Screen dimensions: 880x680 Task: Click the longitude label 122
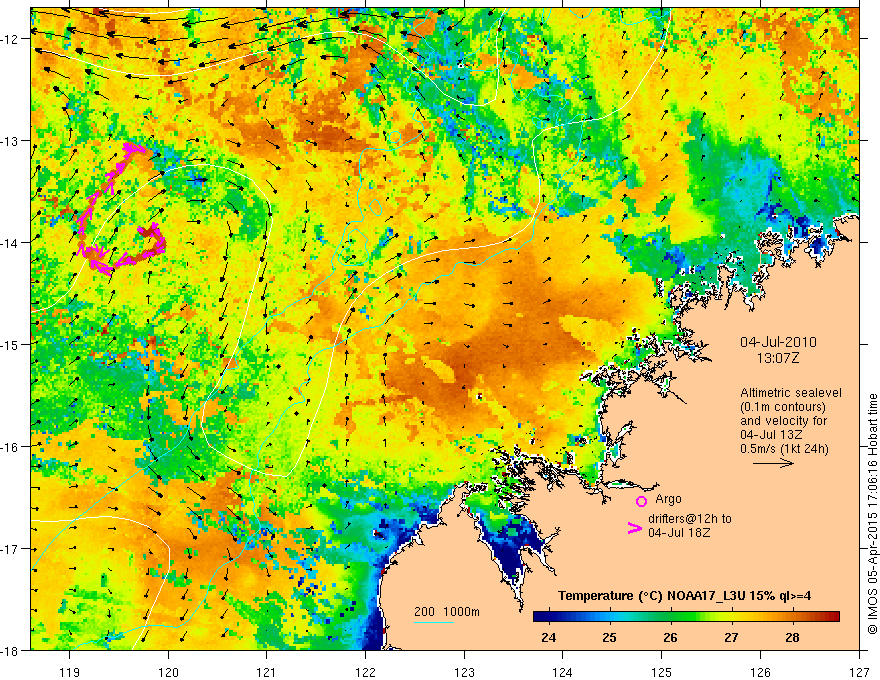[x=365, y=672]
